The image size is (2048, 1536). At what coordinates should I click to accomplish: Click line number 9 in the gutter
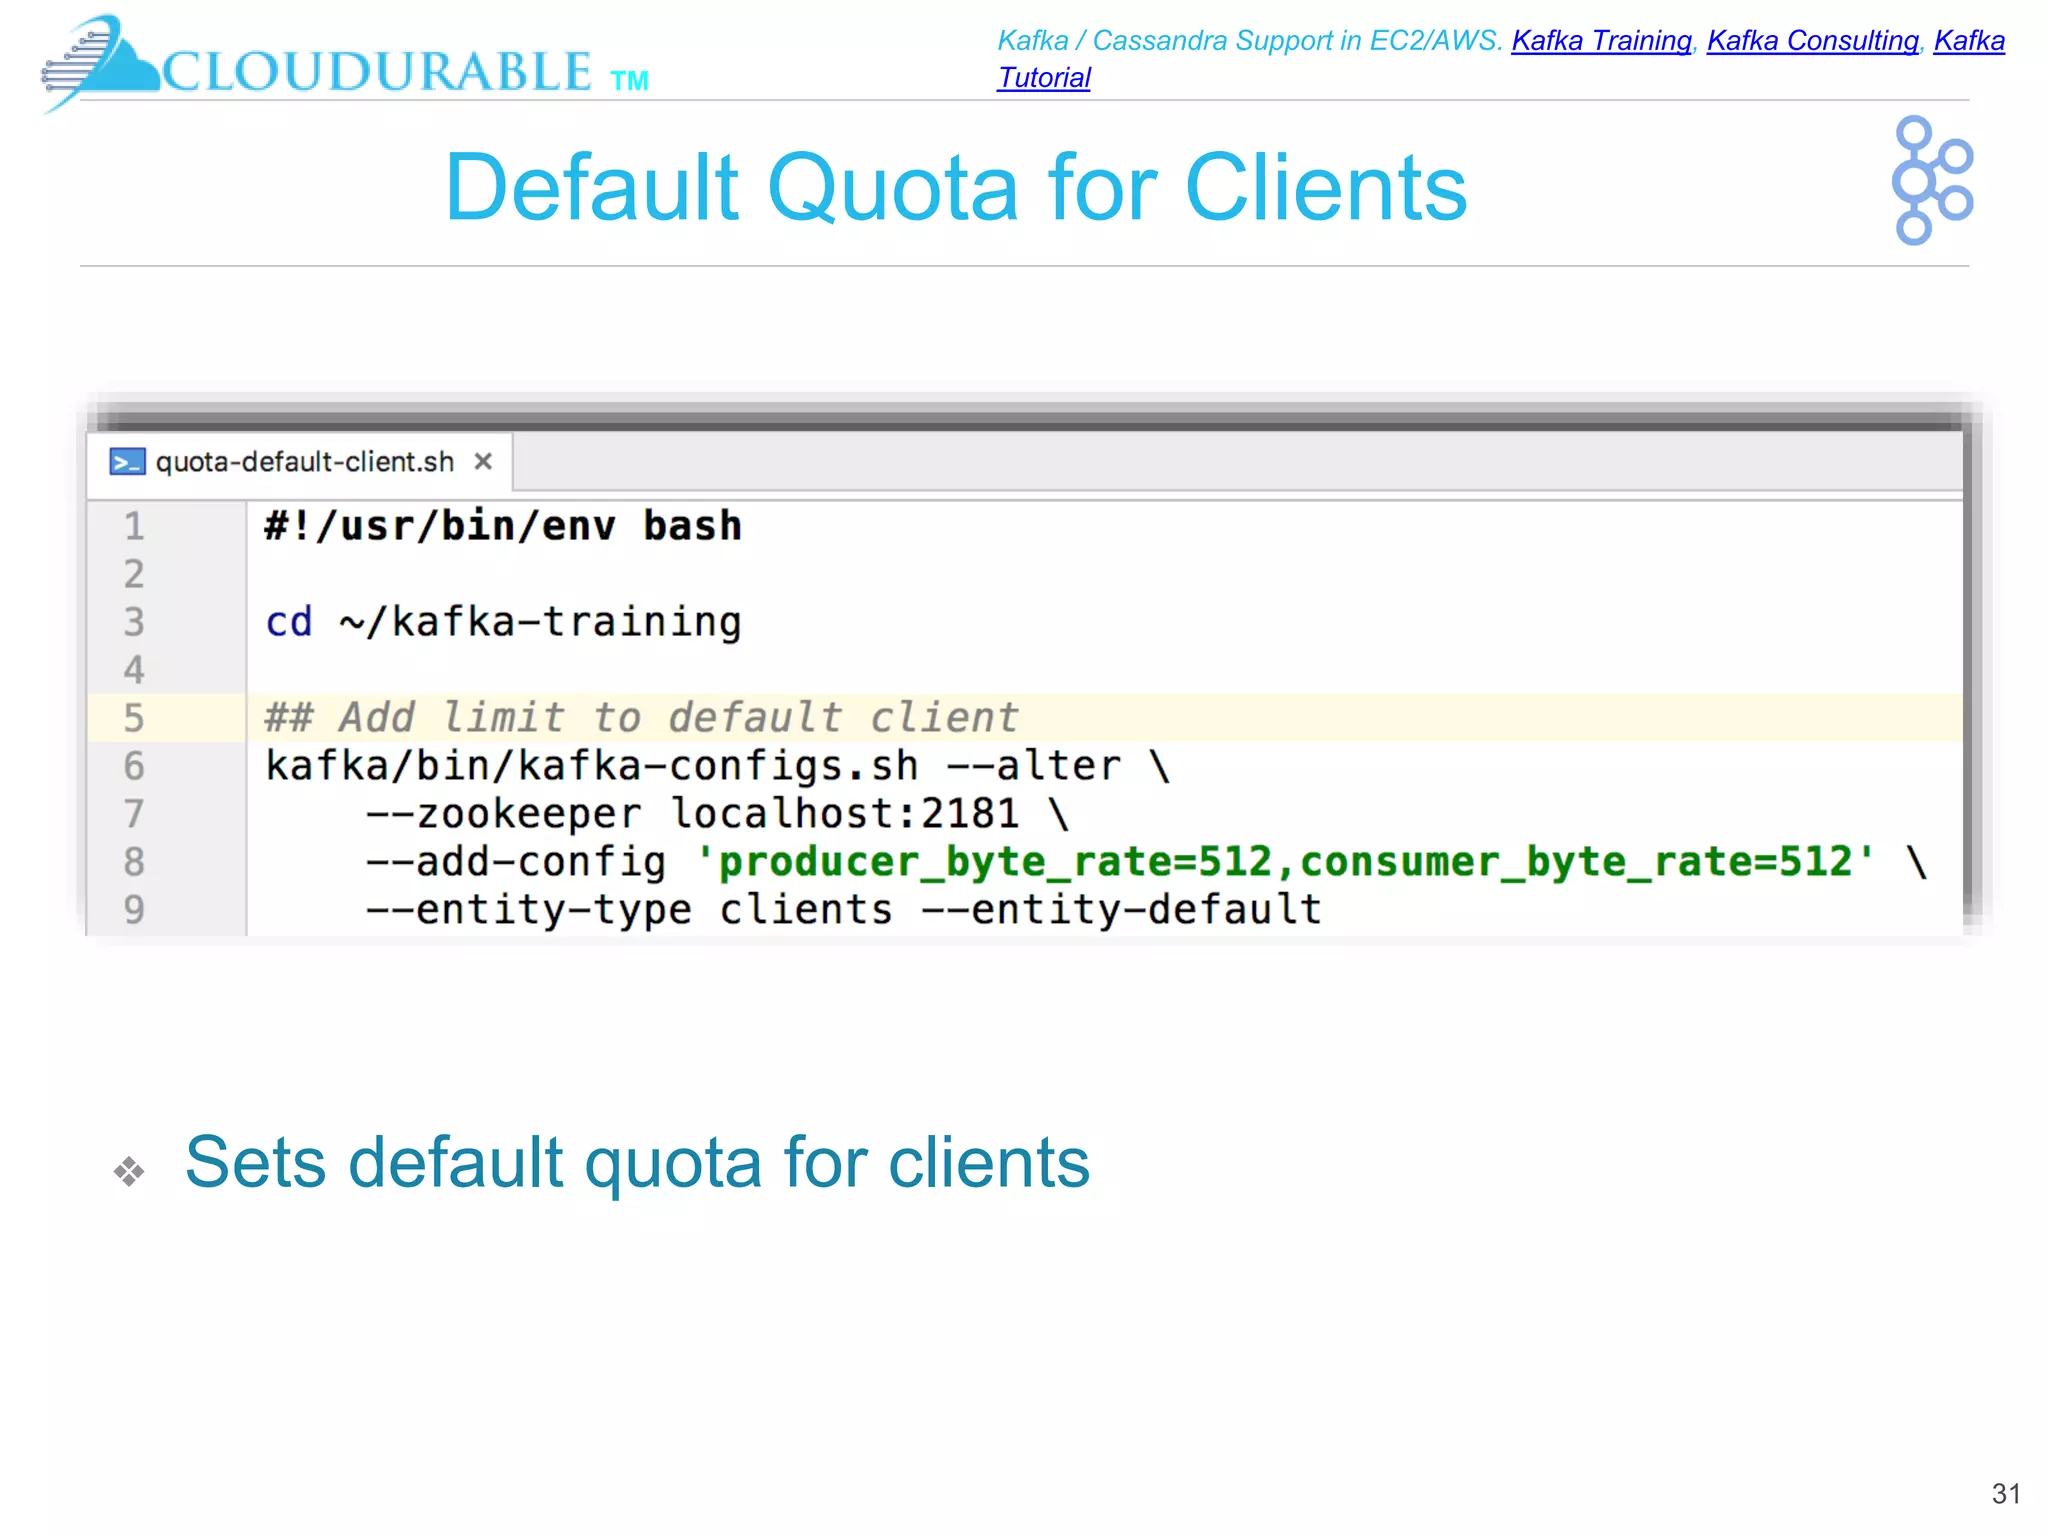(x=134, y=910)
